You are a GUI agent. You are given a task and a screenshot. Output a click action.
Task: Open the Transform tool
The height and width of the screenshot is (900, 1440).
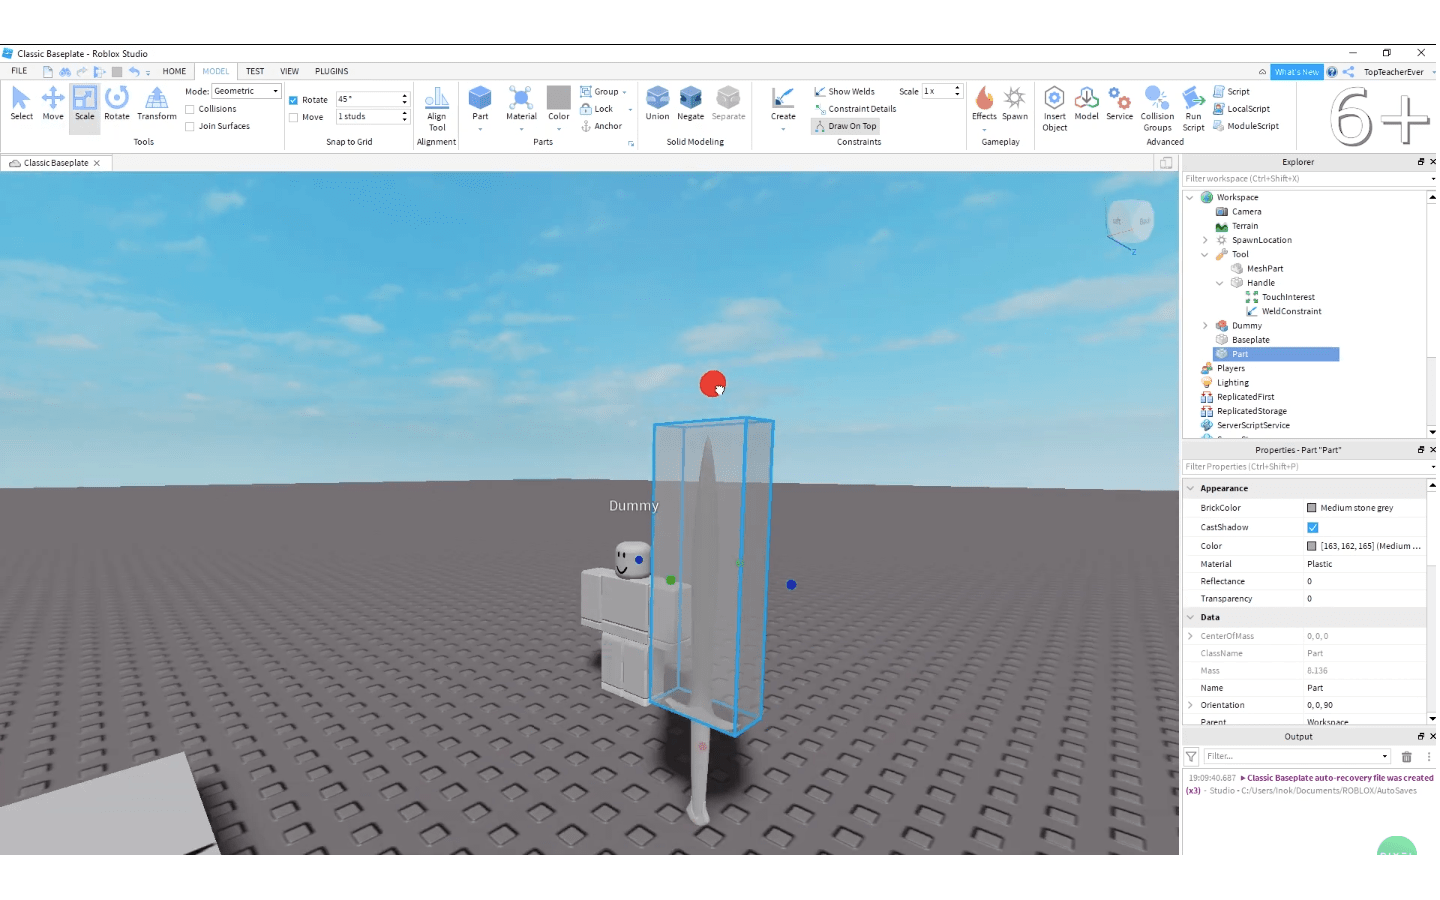[157, 104]
